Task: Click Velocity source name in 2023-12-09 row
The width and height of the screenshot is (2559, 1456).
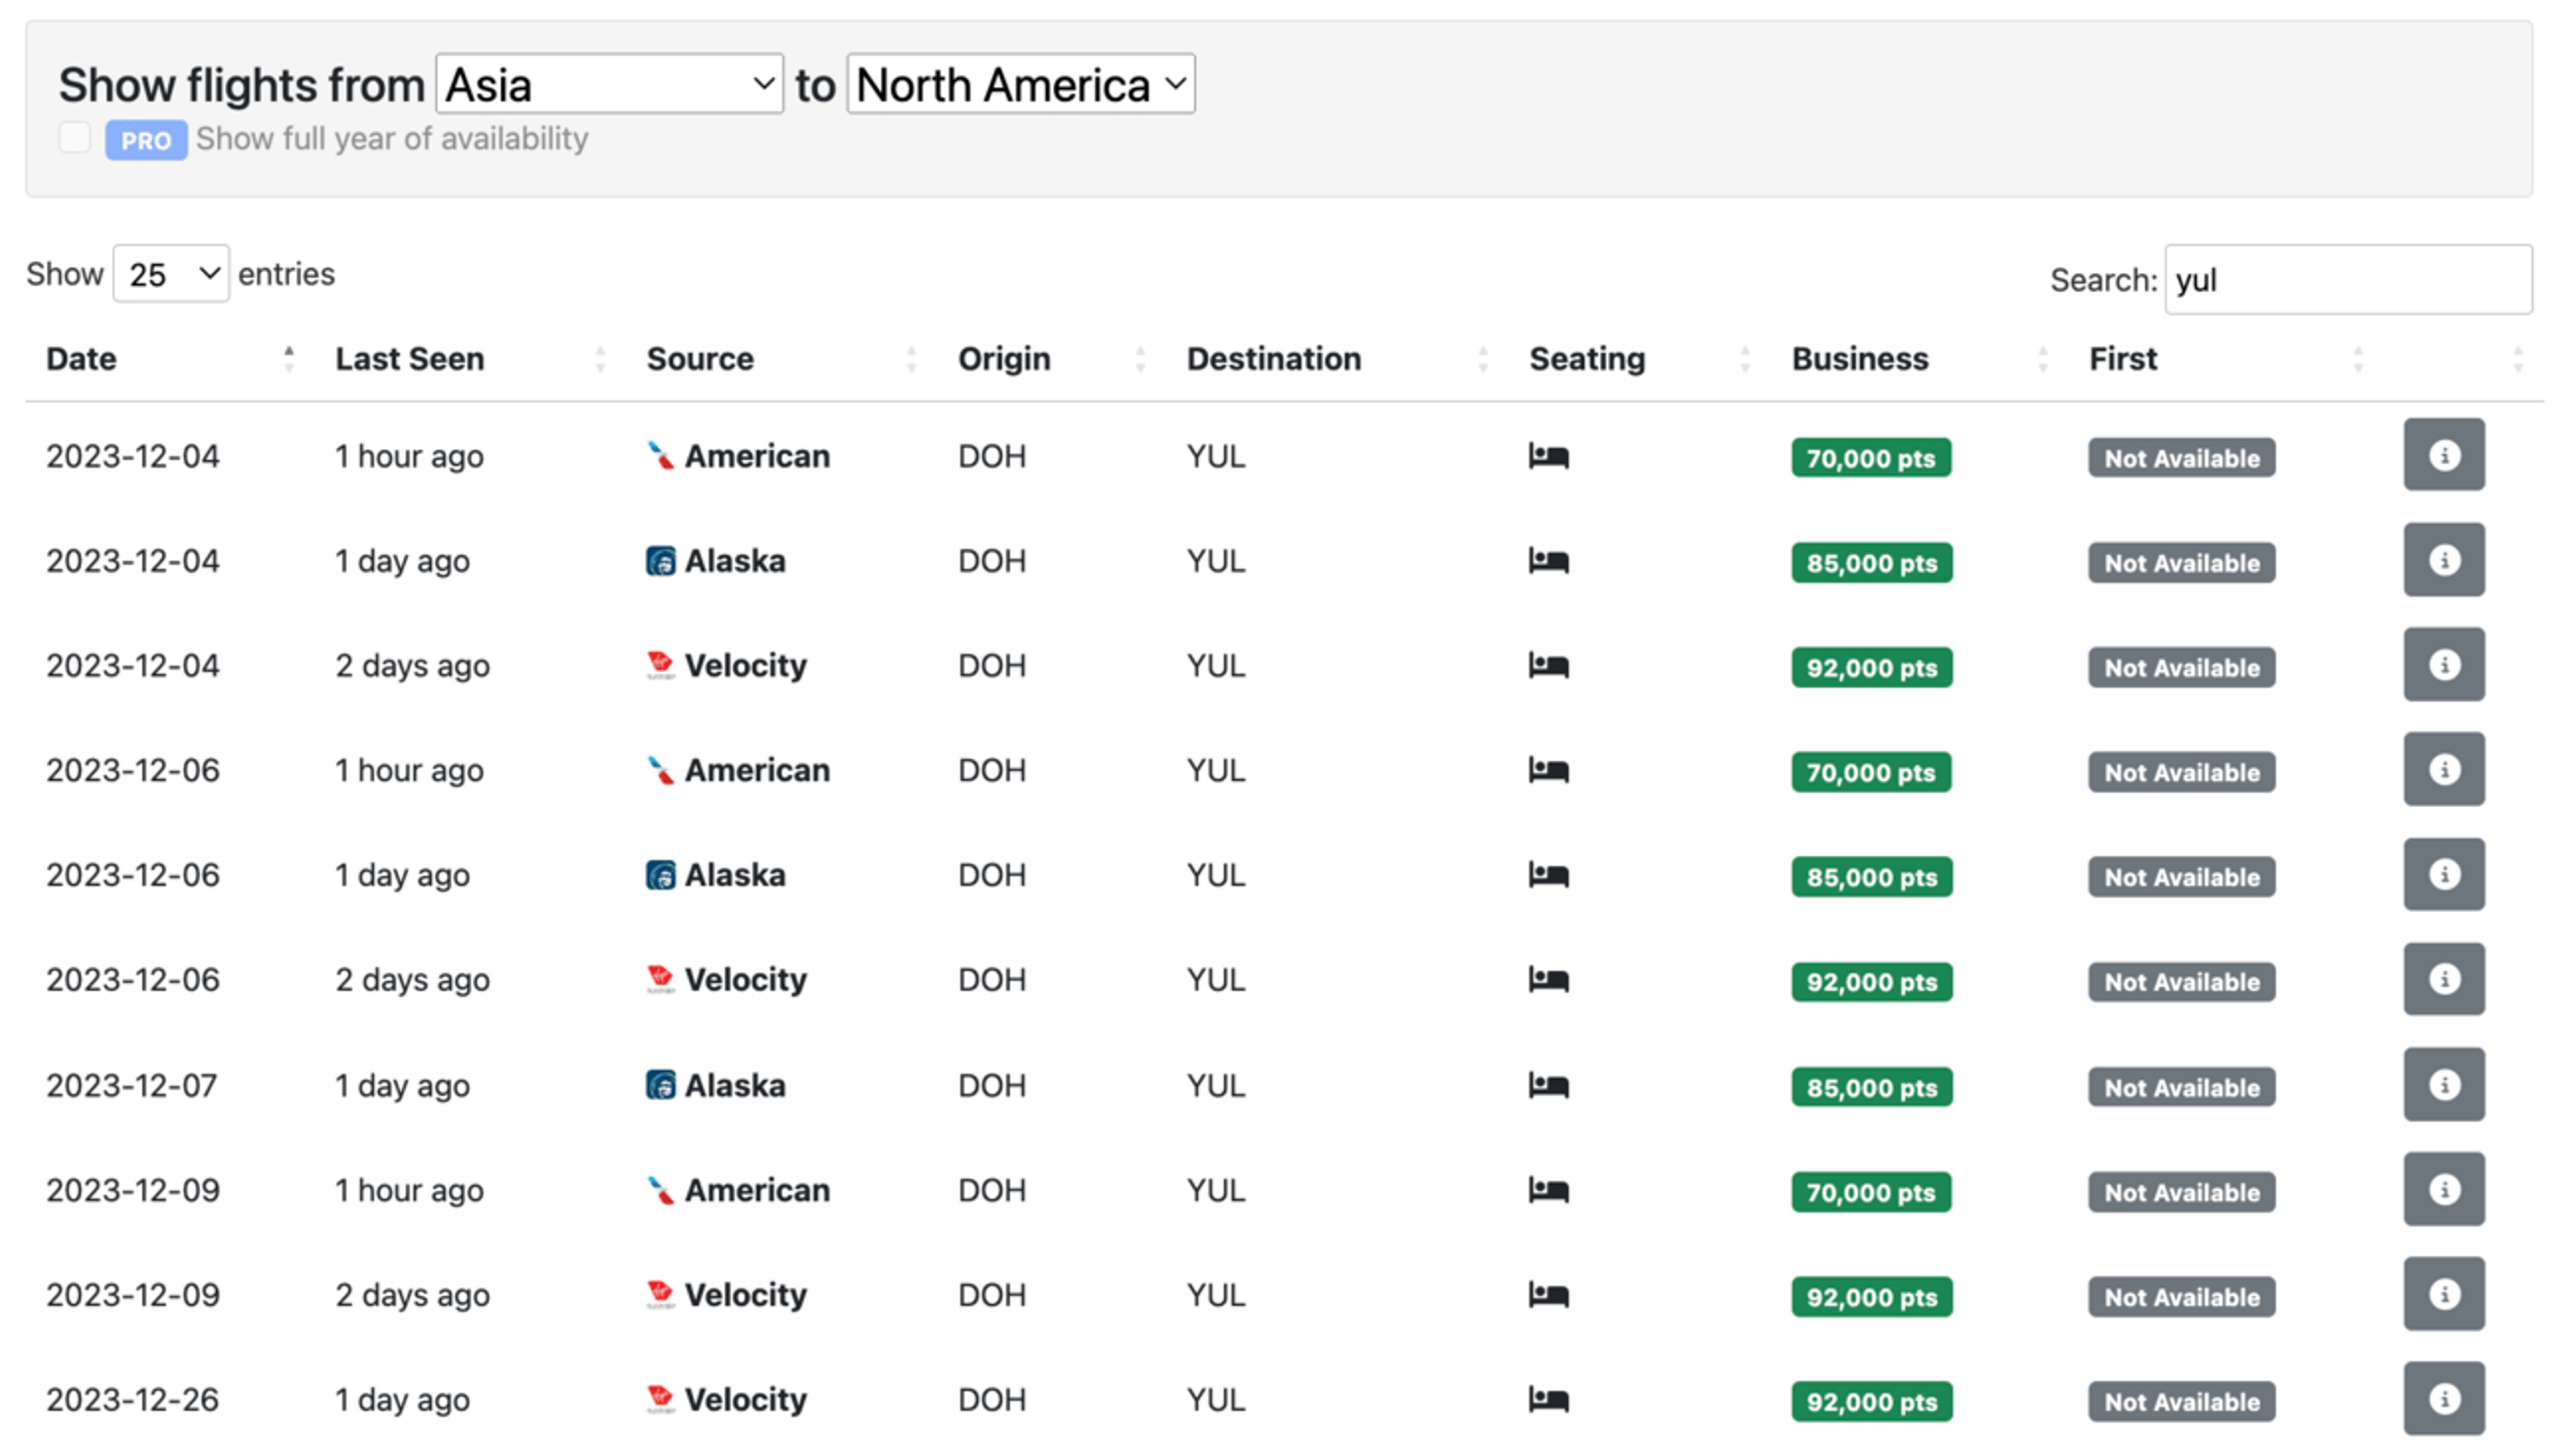Action: 745,1295
